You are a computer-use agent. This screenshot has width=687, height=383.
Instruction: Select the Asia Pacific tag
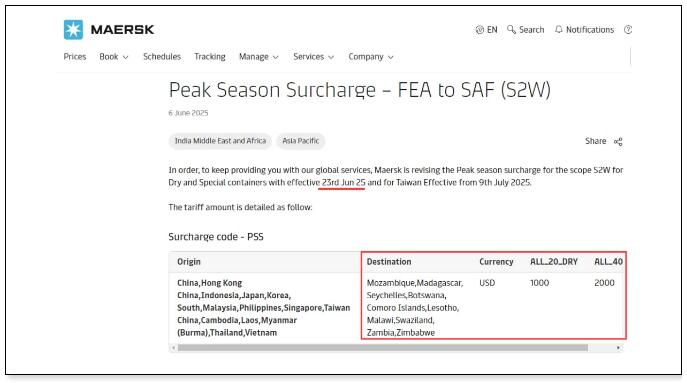tap(301, 141)
